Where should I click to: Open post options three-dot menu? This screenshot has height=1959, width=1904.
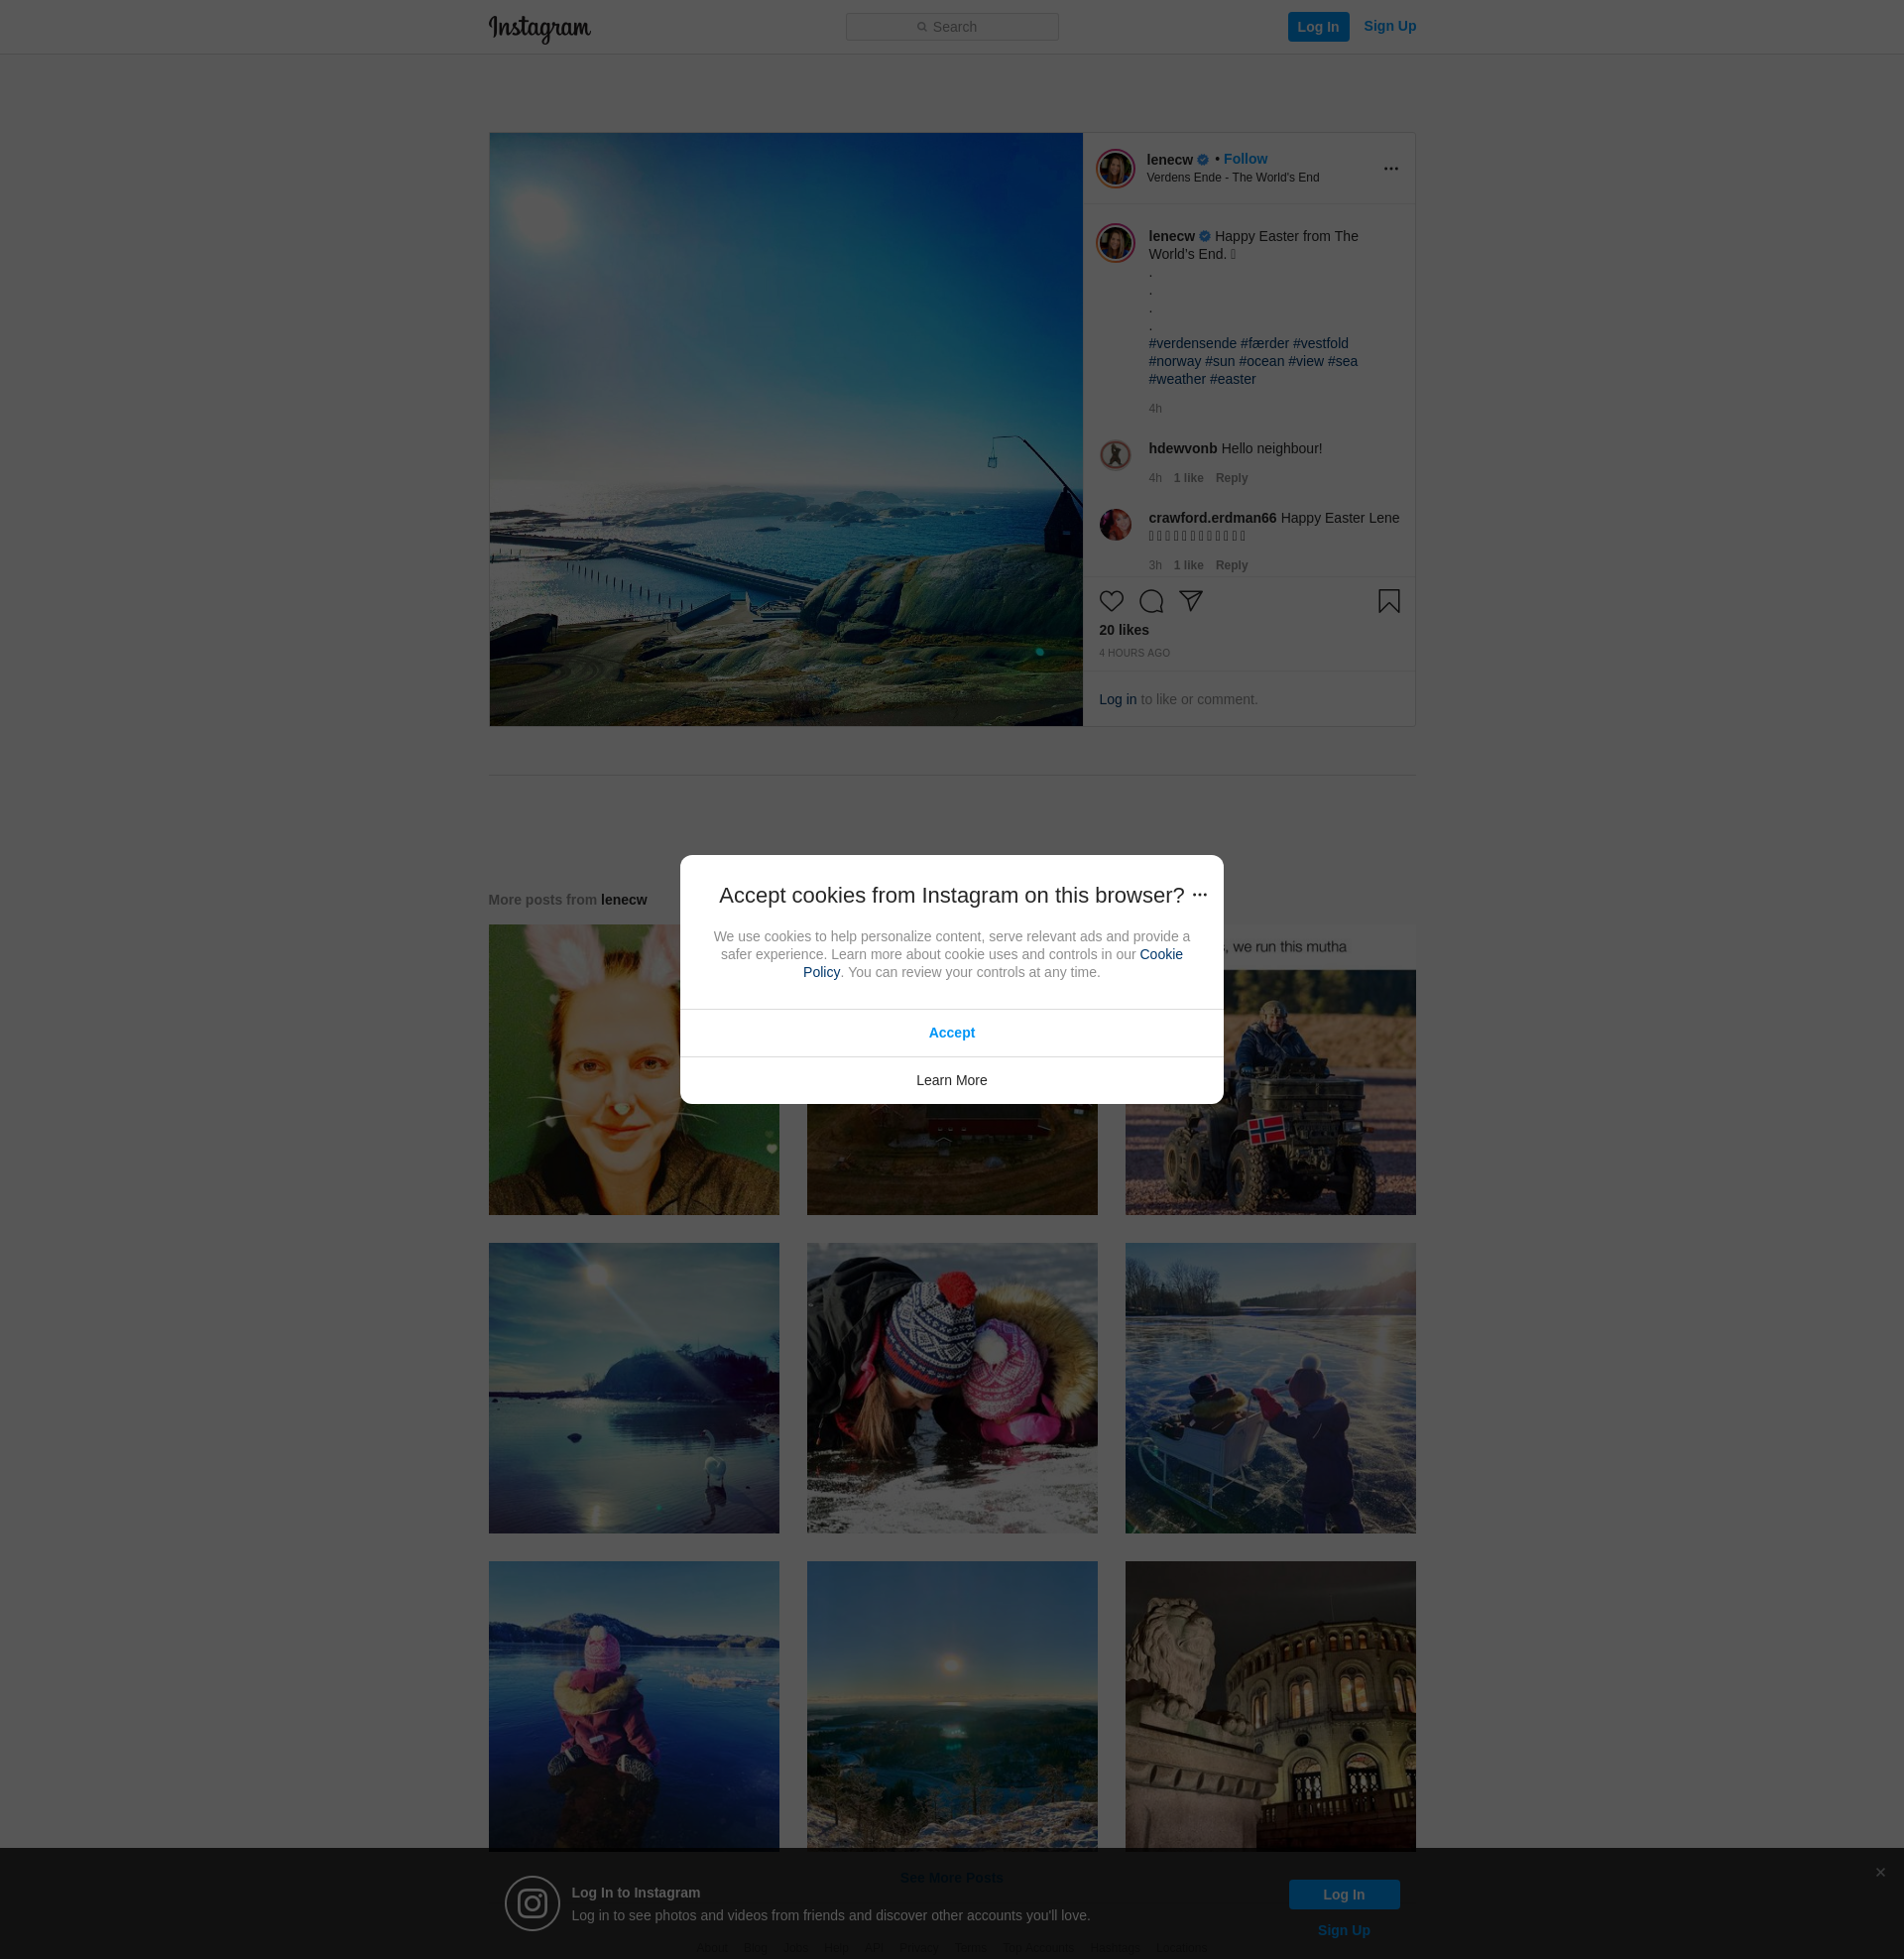(x=1390, y=169)
